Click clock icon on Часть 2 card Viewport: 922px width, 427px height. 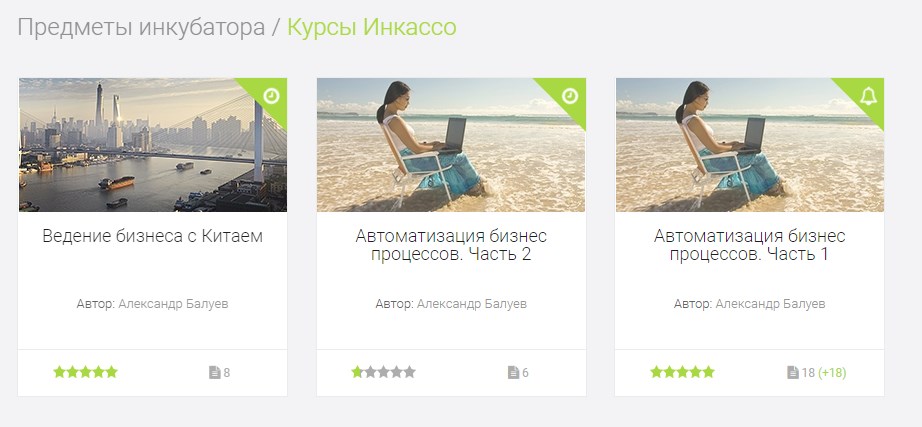point(570,96)
